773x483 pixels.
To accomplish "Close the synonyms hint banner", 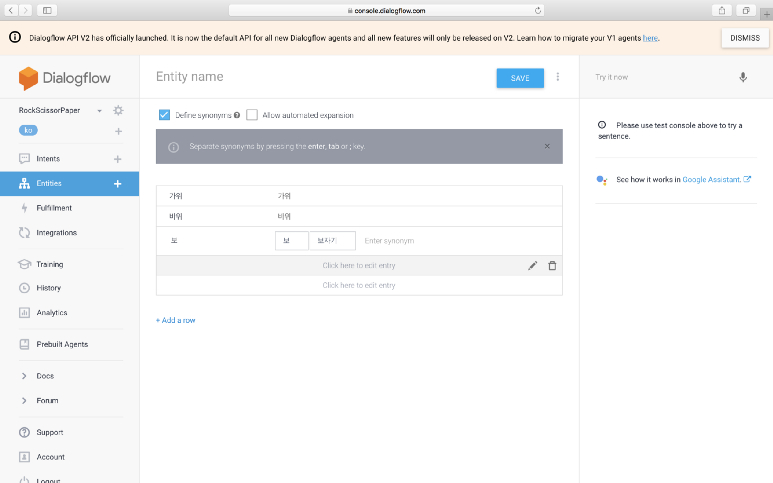I will point(547,146).
